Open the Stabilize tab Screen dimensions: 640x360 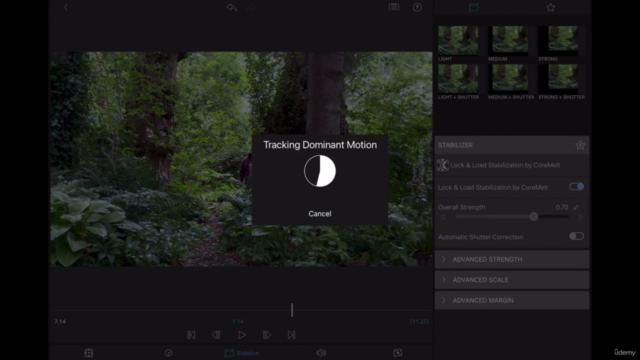(x=242, y=353)
